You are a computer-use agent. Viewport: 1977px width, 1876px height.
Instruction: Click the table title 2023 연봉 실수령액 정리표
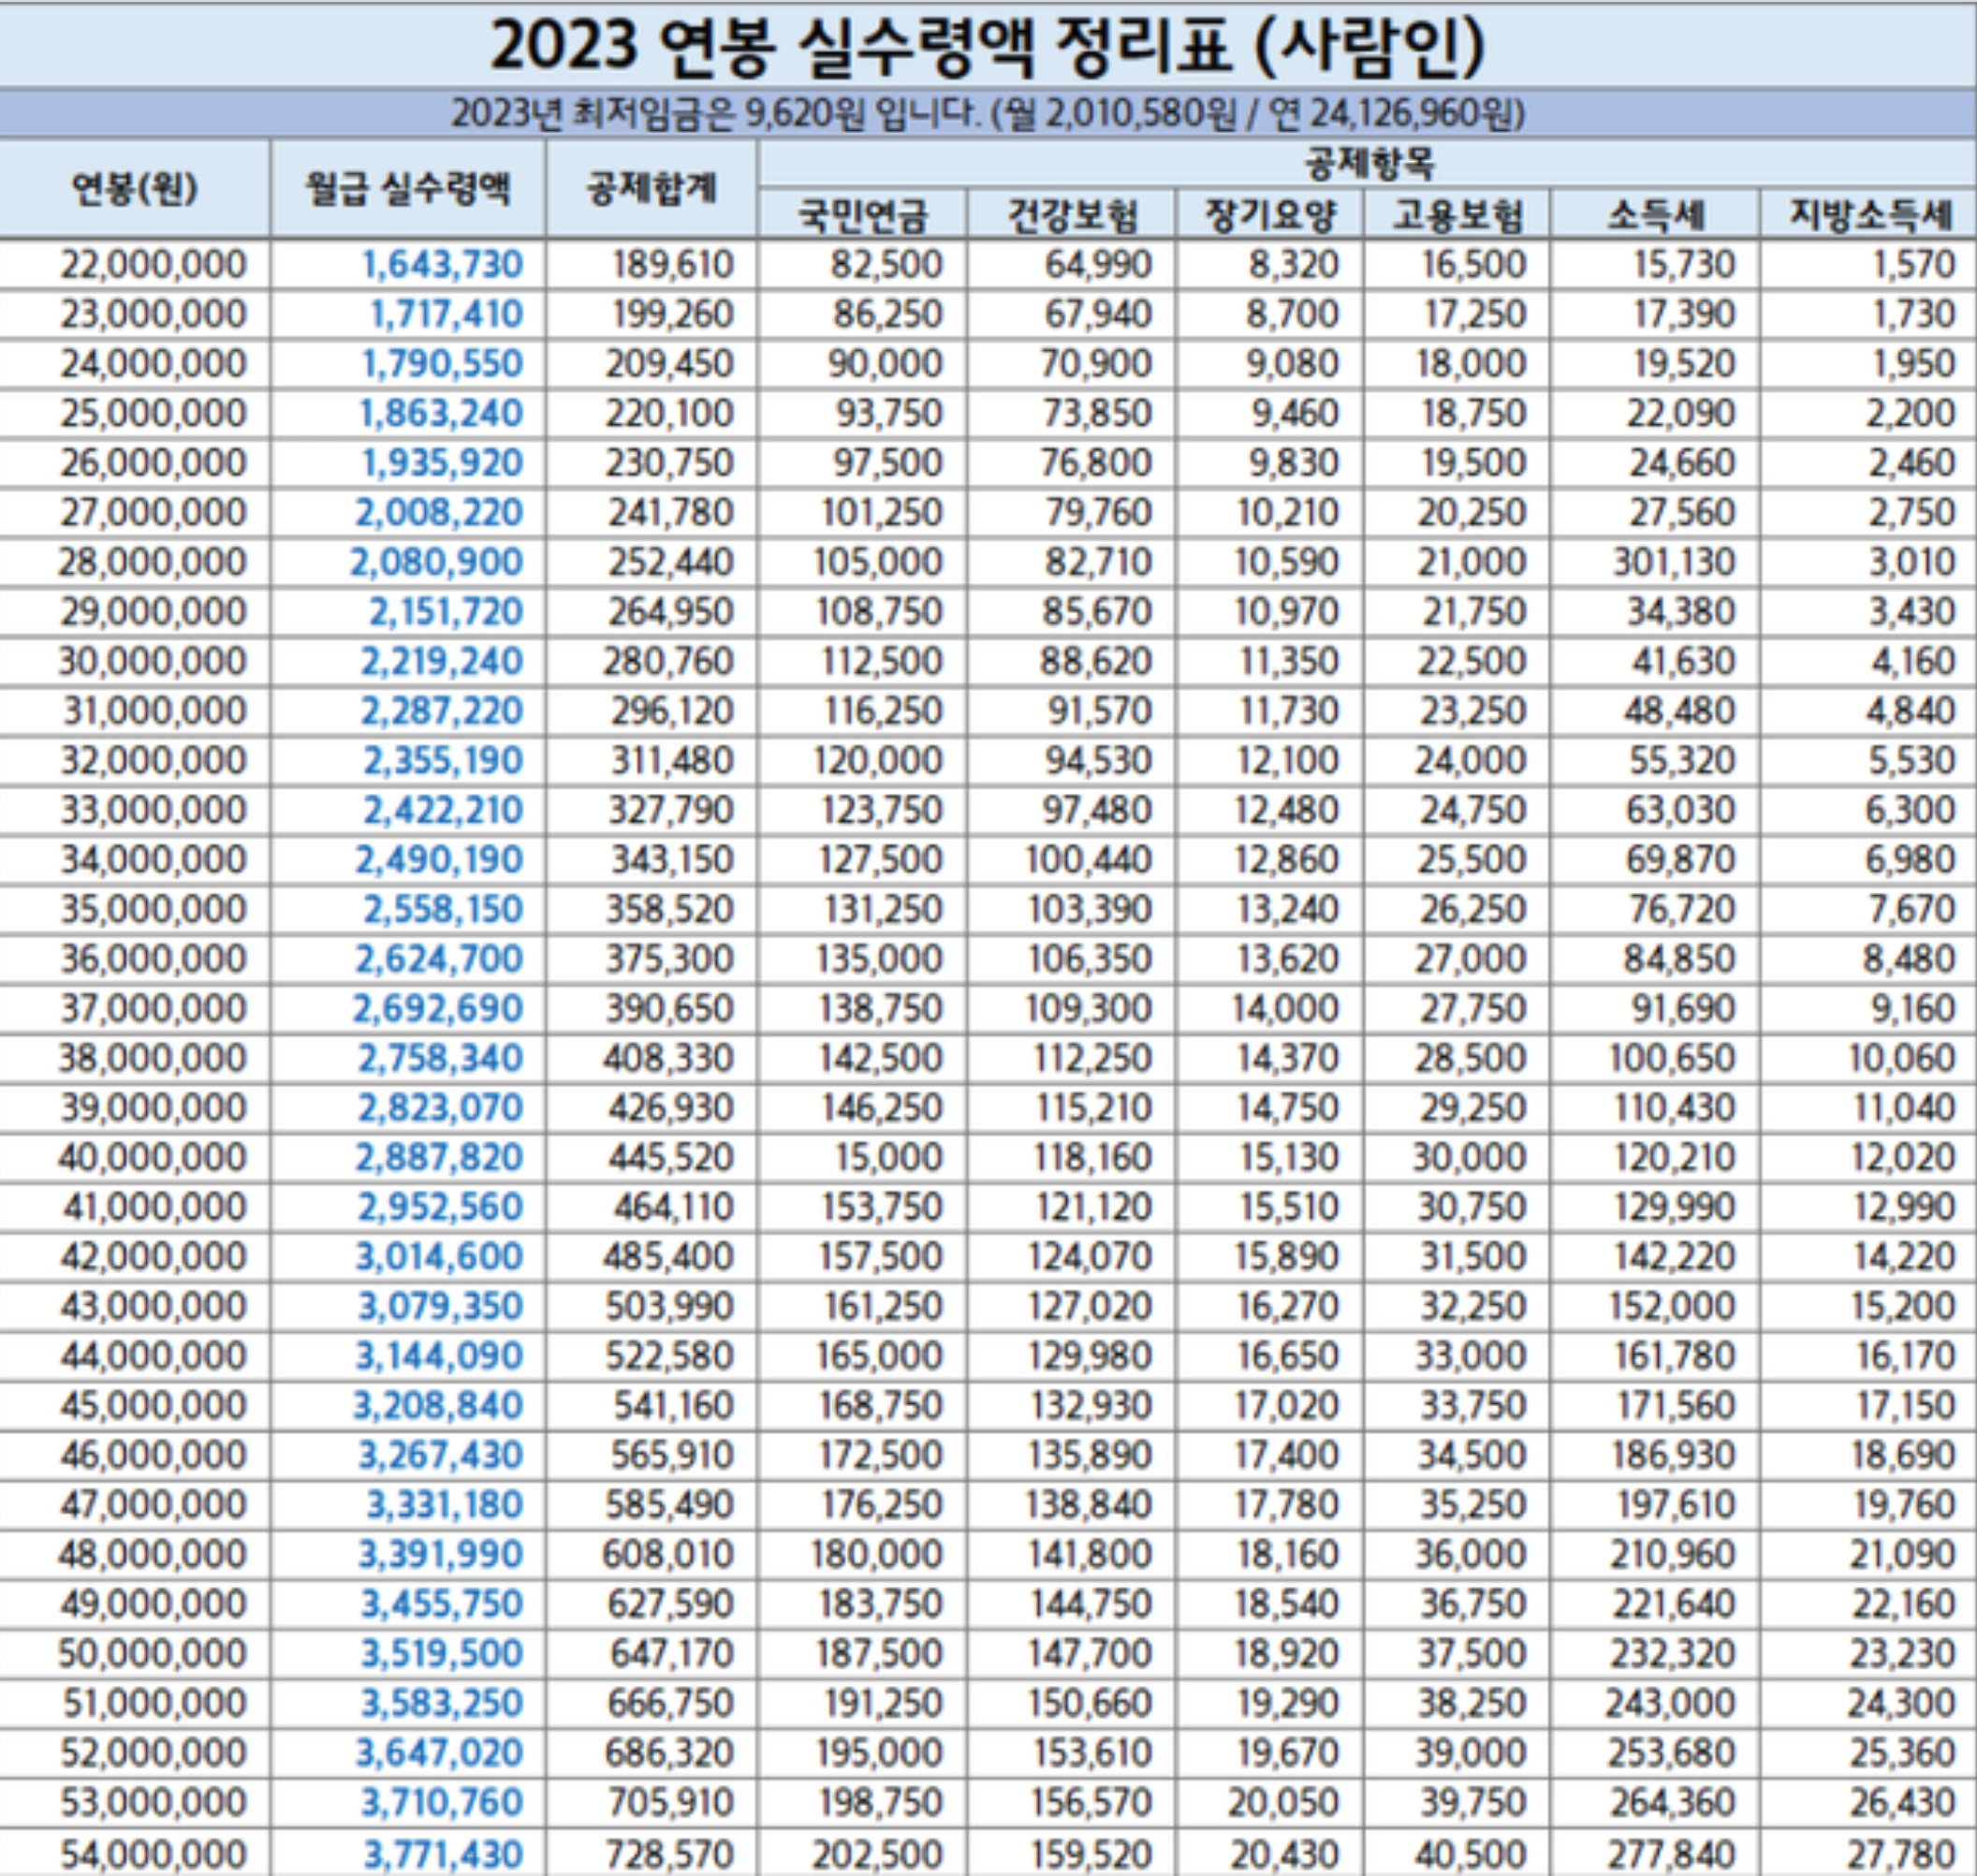pos(988,45)
